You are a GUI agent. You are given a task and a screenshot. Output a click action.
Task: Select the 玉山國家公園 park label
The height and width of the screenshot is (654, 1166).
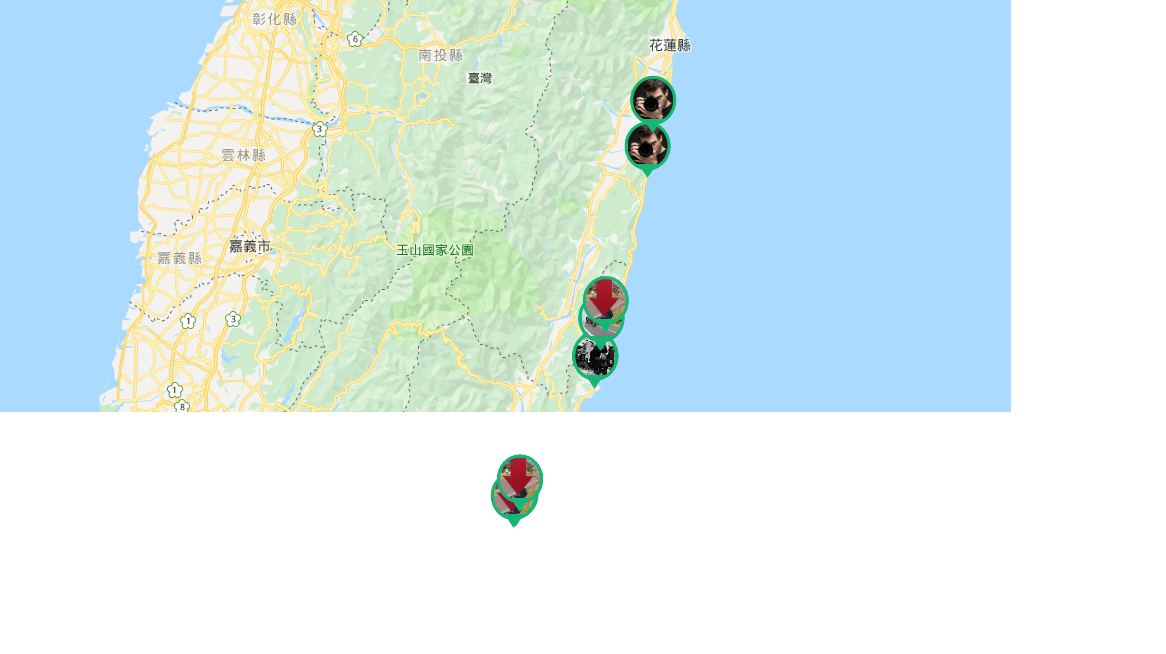pos(435,250)
